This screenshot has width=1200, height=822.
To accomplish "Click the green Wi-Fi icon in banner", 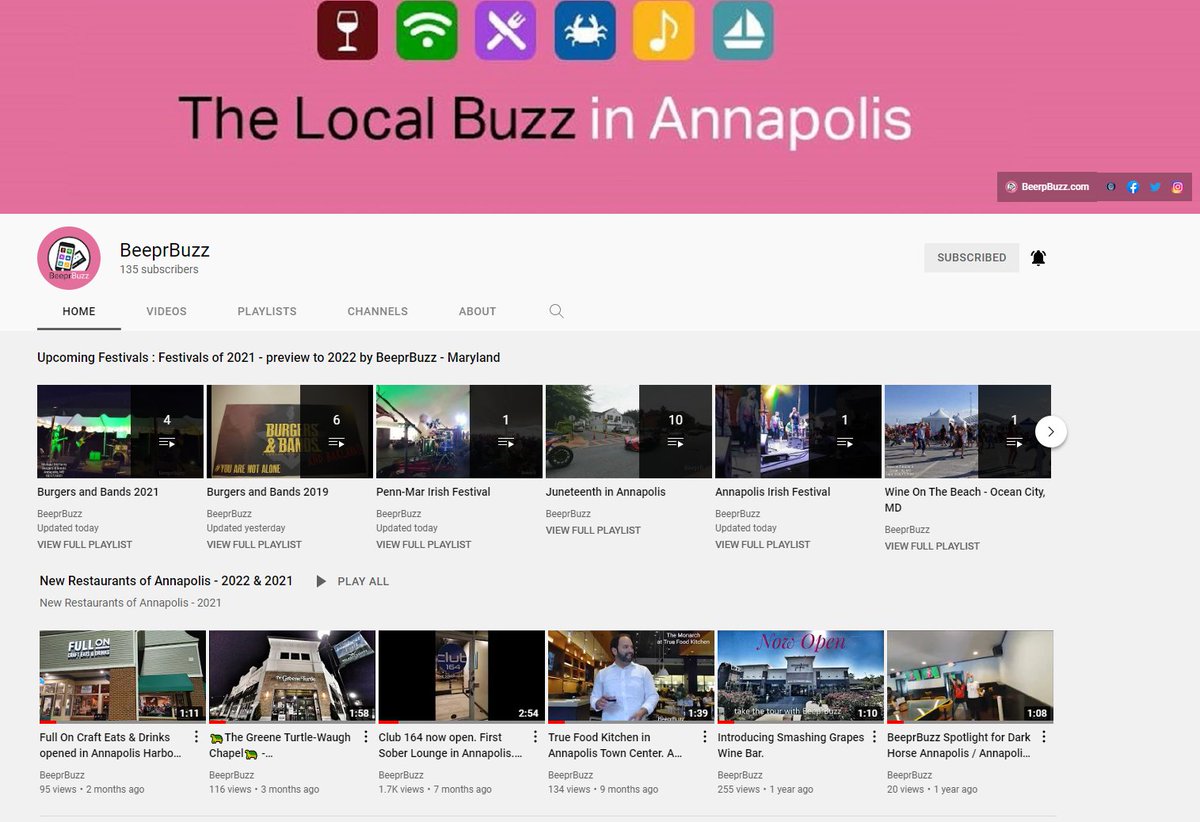I will [x=427, y=30].
